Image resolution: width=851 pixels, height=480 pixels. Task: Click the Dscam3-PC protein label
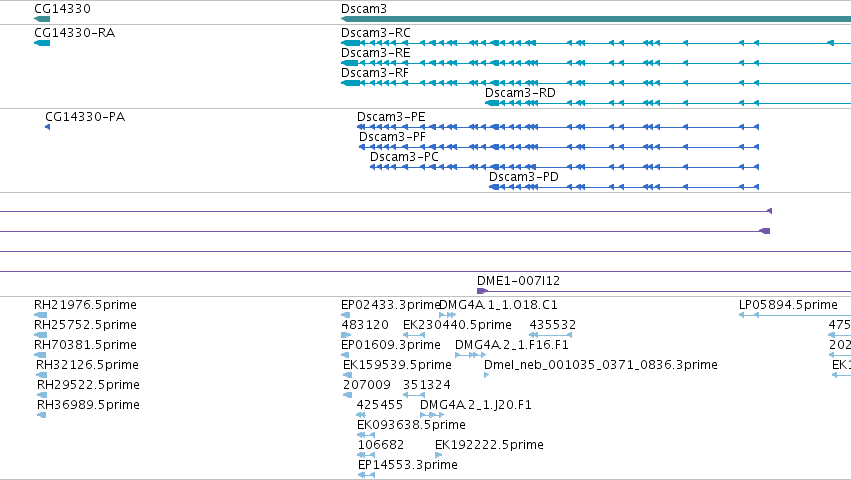[404, 157]
